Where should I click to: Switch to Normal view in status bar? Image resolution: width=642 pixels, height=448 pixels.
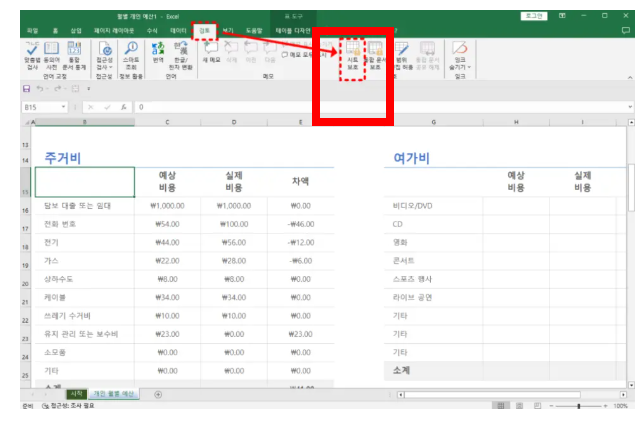pyautogui.click(x=500, y=405)
